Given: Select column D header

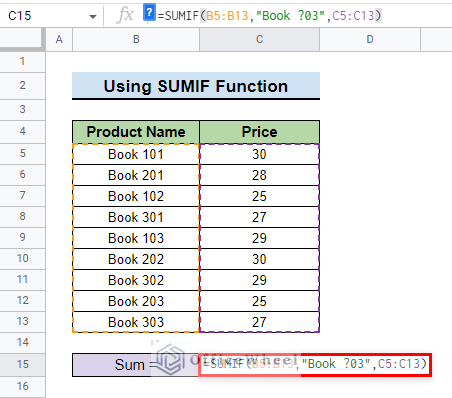Looking at the screenshot, I should coord(370,39).
